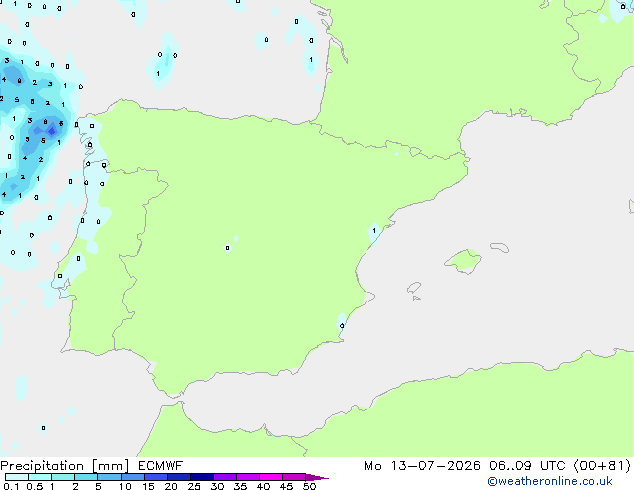This screenshot has width=634, height=490.
Task: Select the 0.1–0.5 mm legend color swatch
Action: click(x=17, y=477)
